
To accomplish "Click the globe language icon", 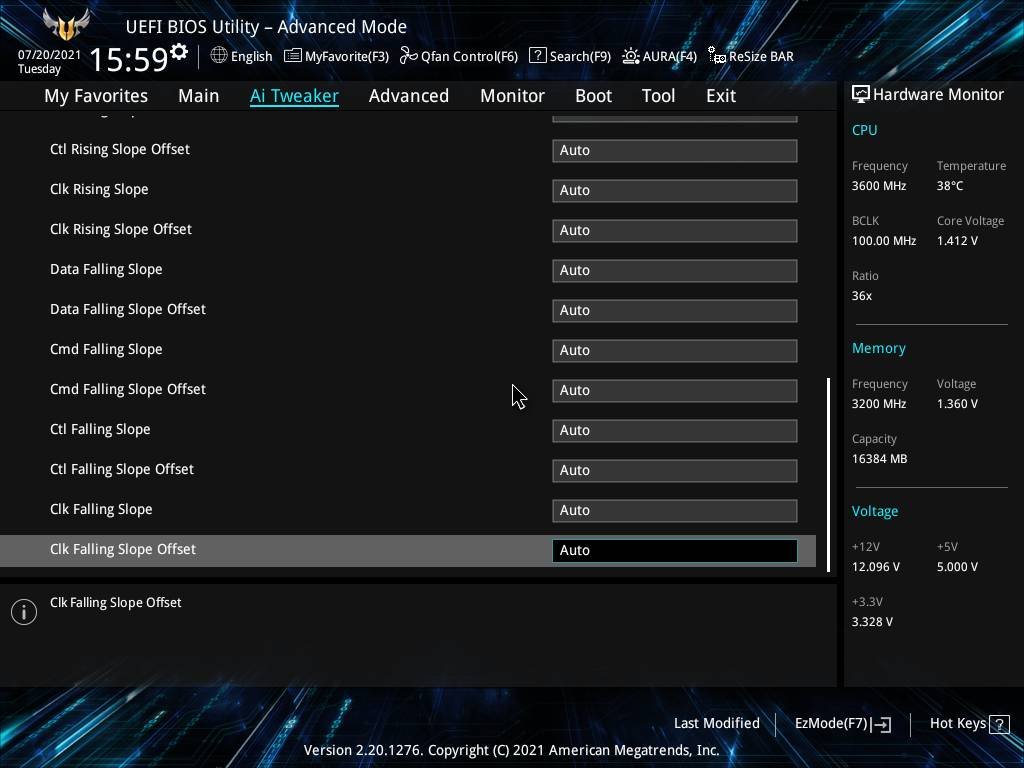I will pyautogui.click(x=219, y=56).
